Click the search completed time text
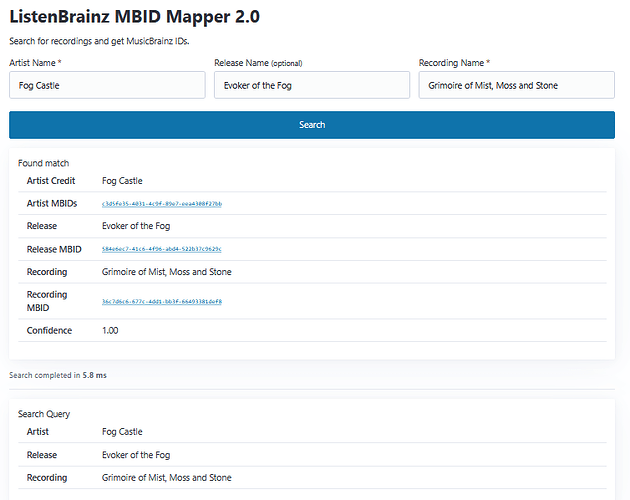Image resolution: width=630 pixels, height=500 pixels. [x=58, y=376]
